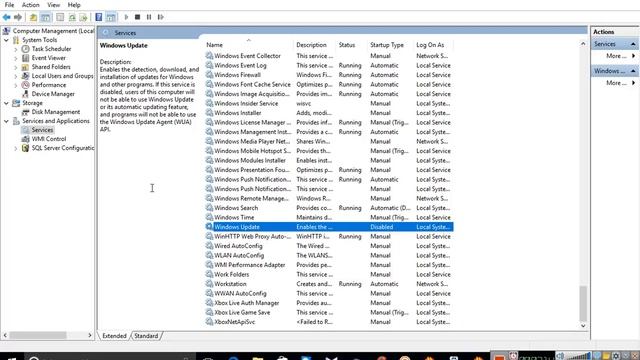Select the Windows Firewall service row

point(329,75)
